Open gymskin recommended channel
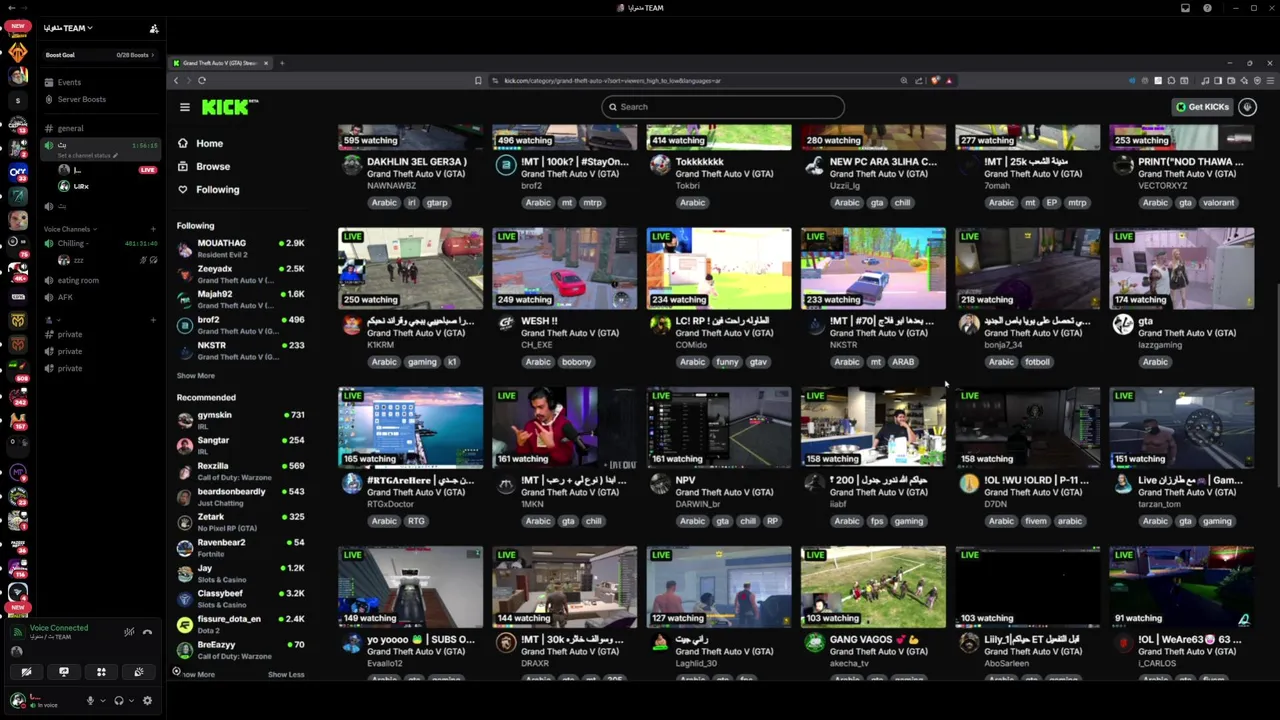The height and width of the screenshot is (720, 1280). coord(240,419)
